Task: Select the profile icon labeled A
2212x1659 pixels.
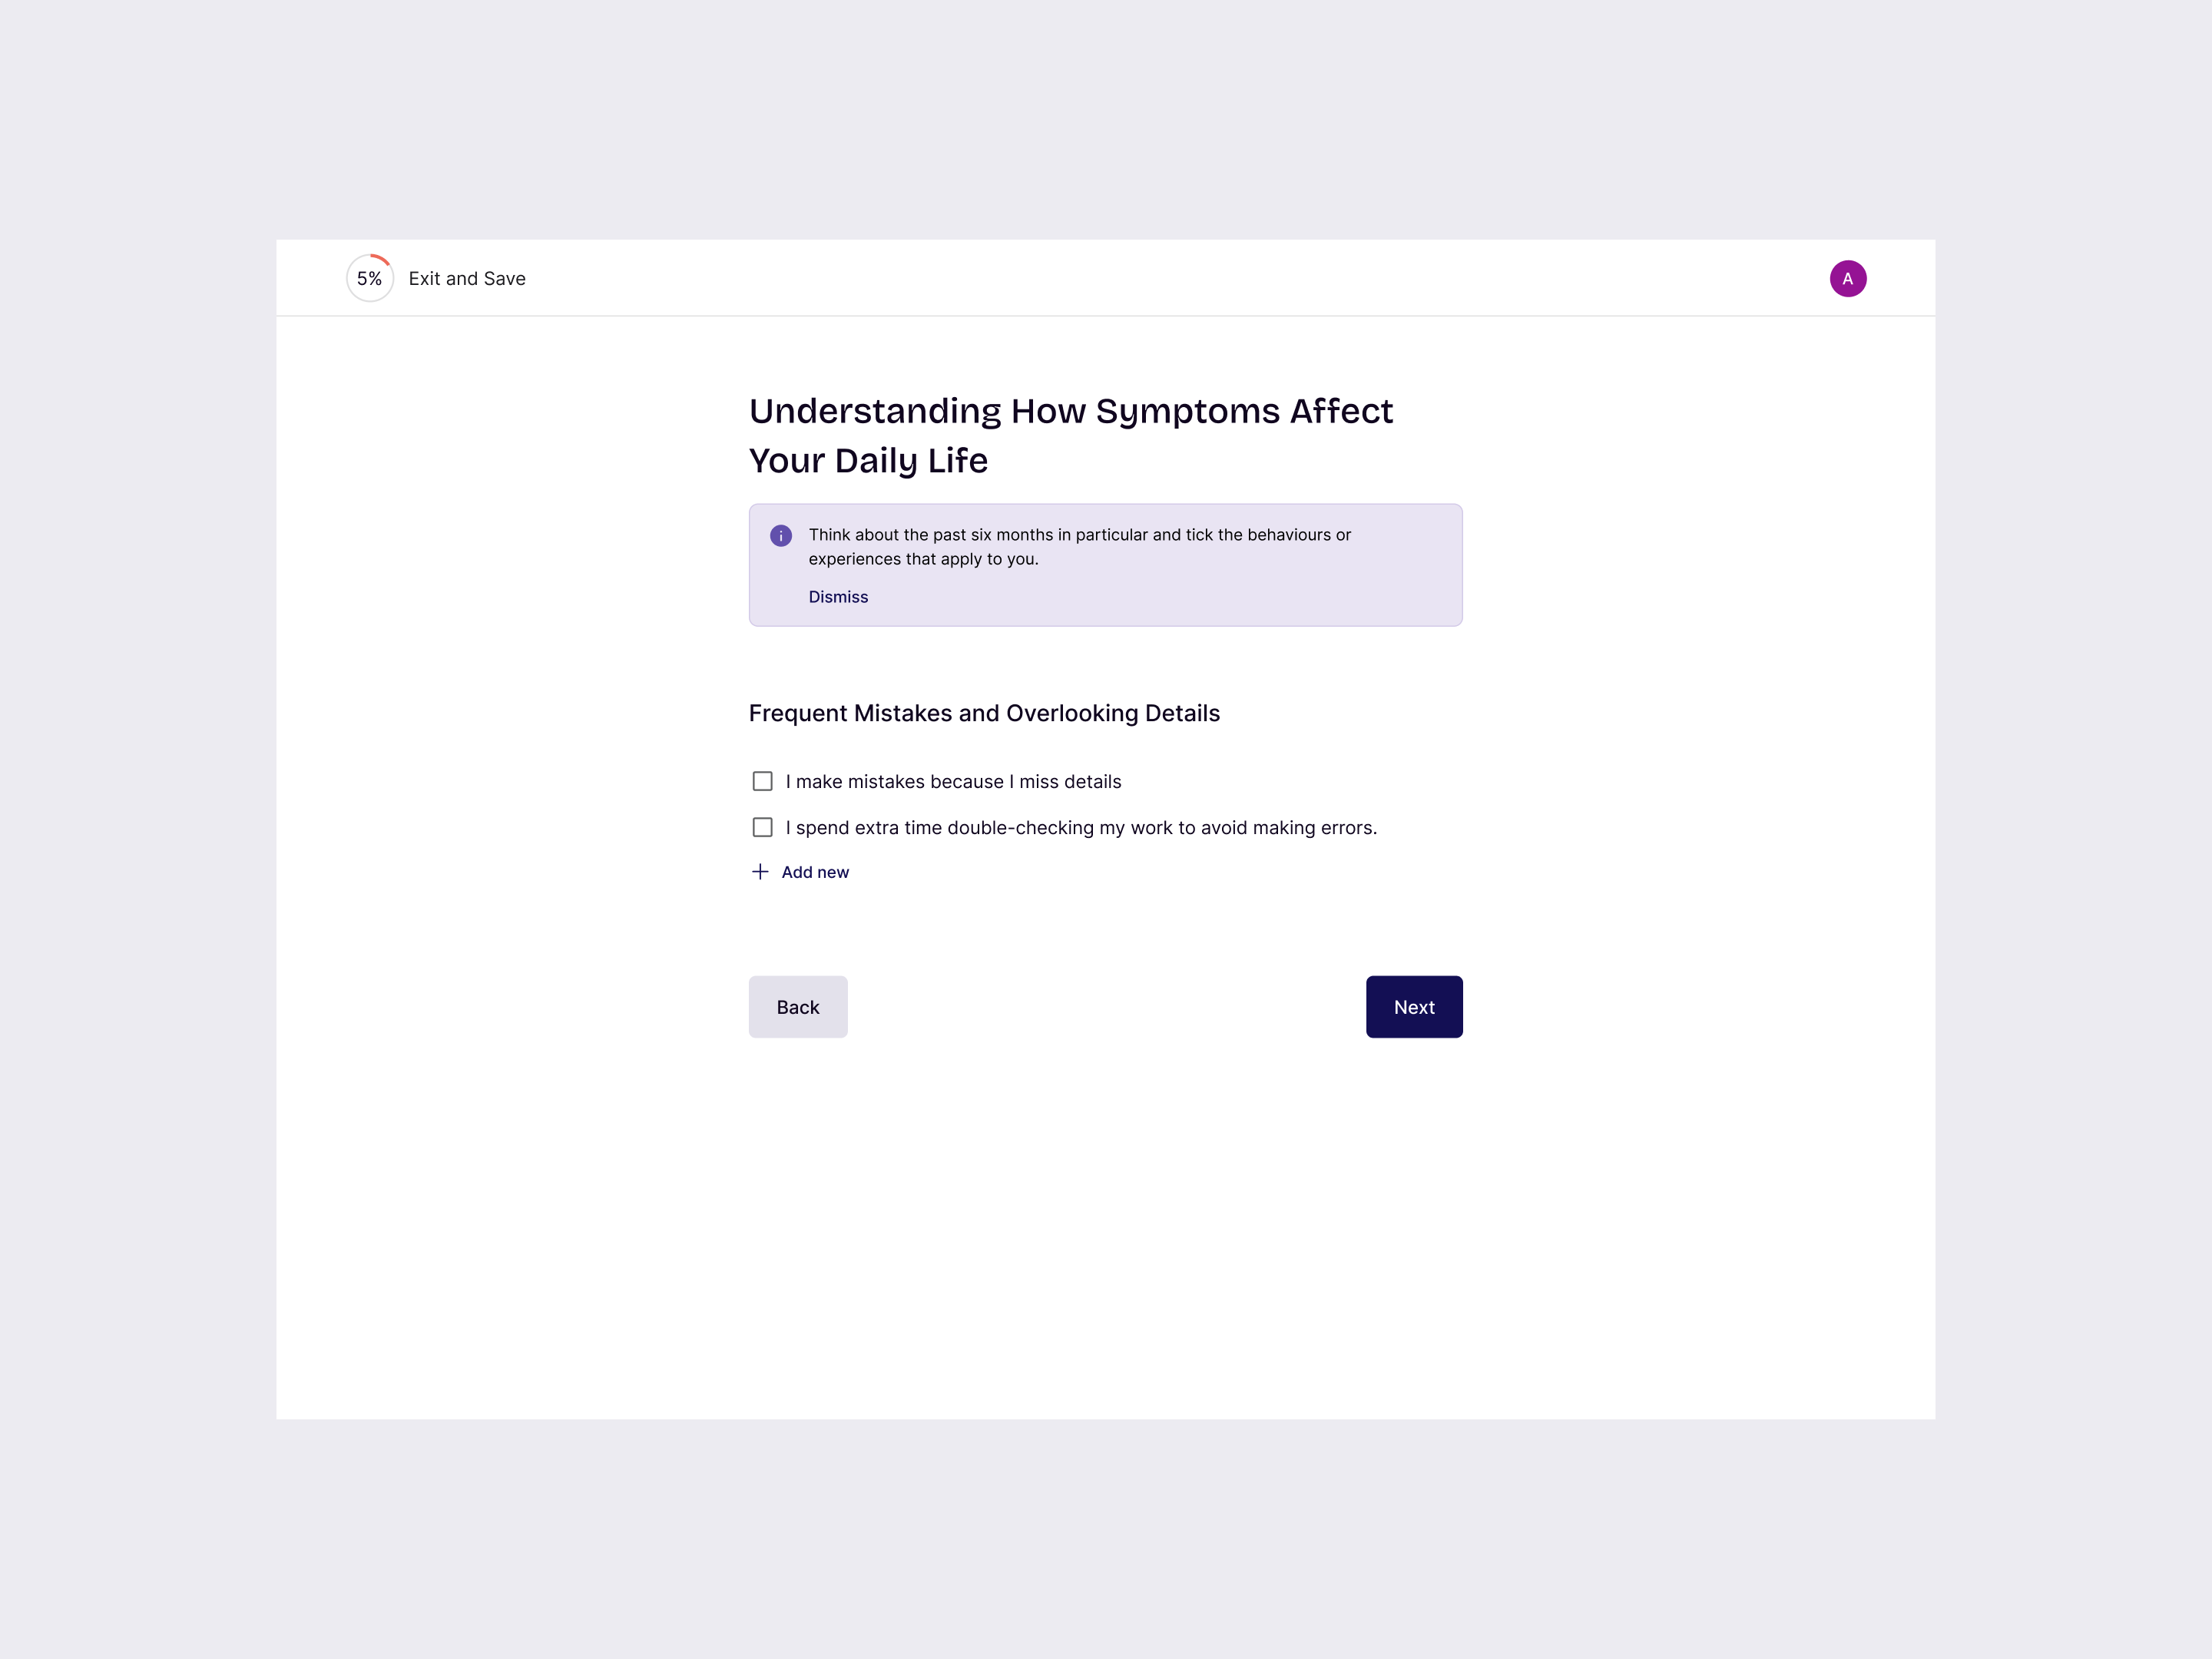Action: tap(1848, 278)
